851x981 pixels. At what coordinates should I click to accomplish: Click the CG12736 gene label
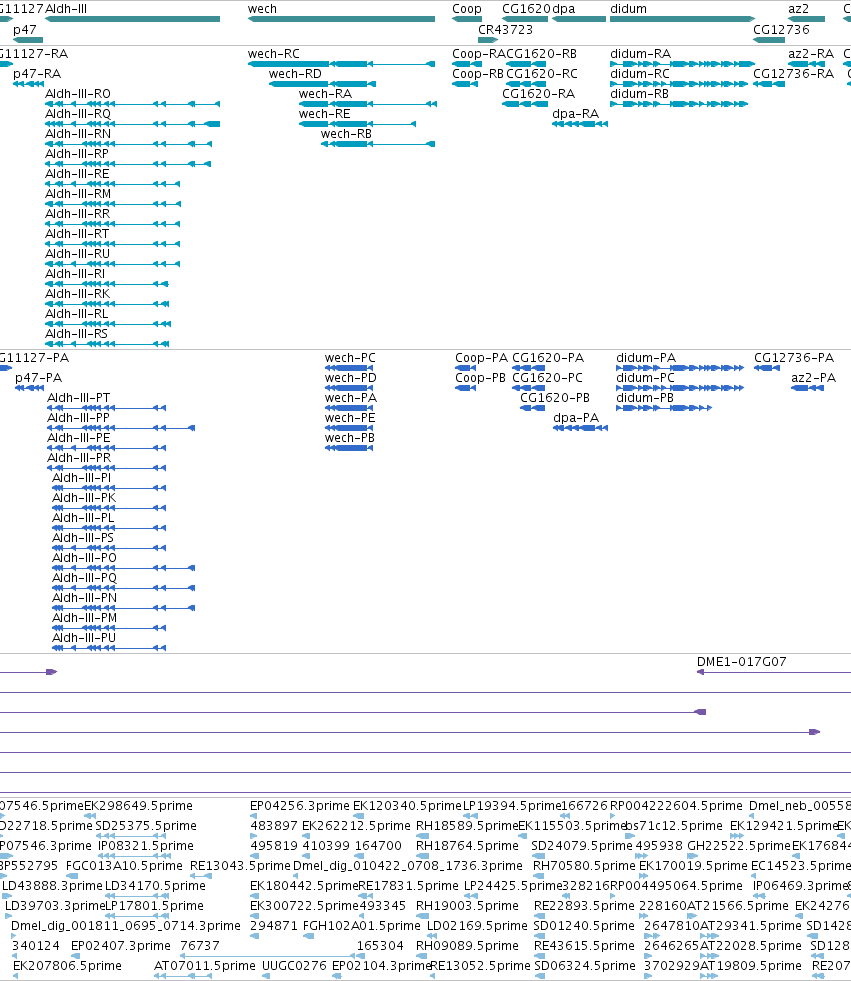781,29
